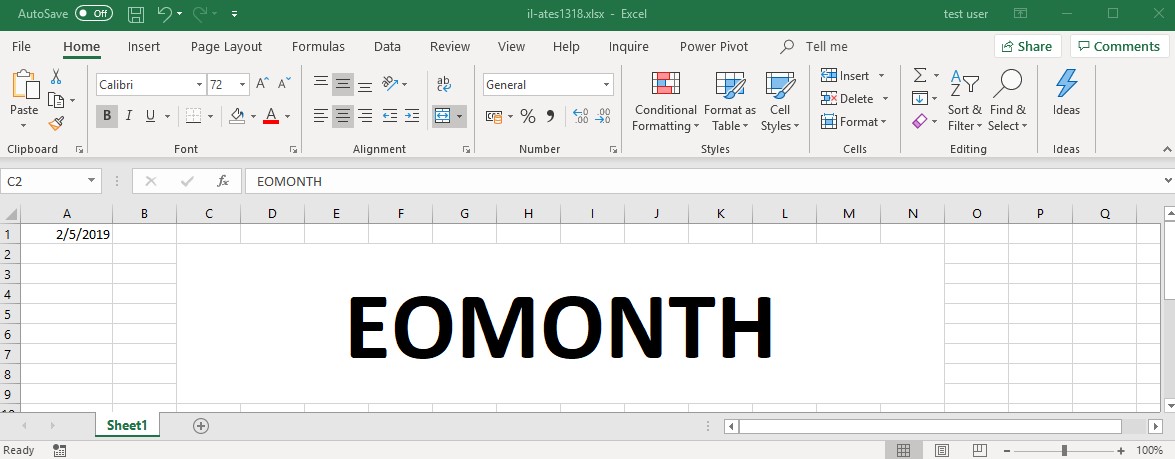The image size is (1175, 459).
Task: Expand the General number format dropdown
Action: (x=606, y=85)
